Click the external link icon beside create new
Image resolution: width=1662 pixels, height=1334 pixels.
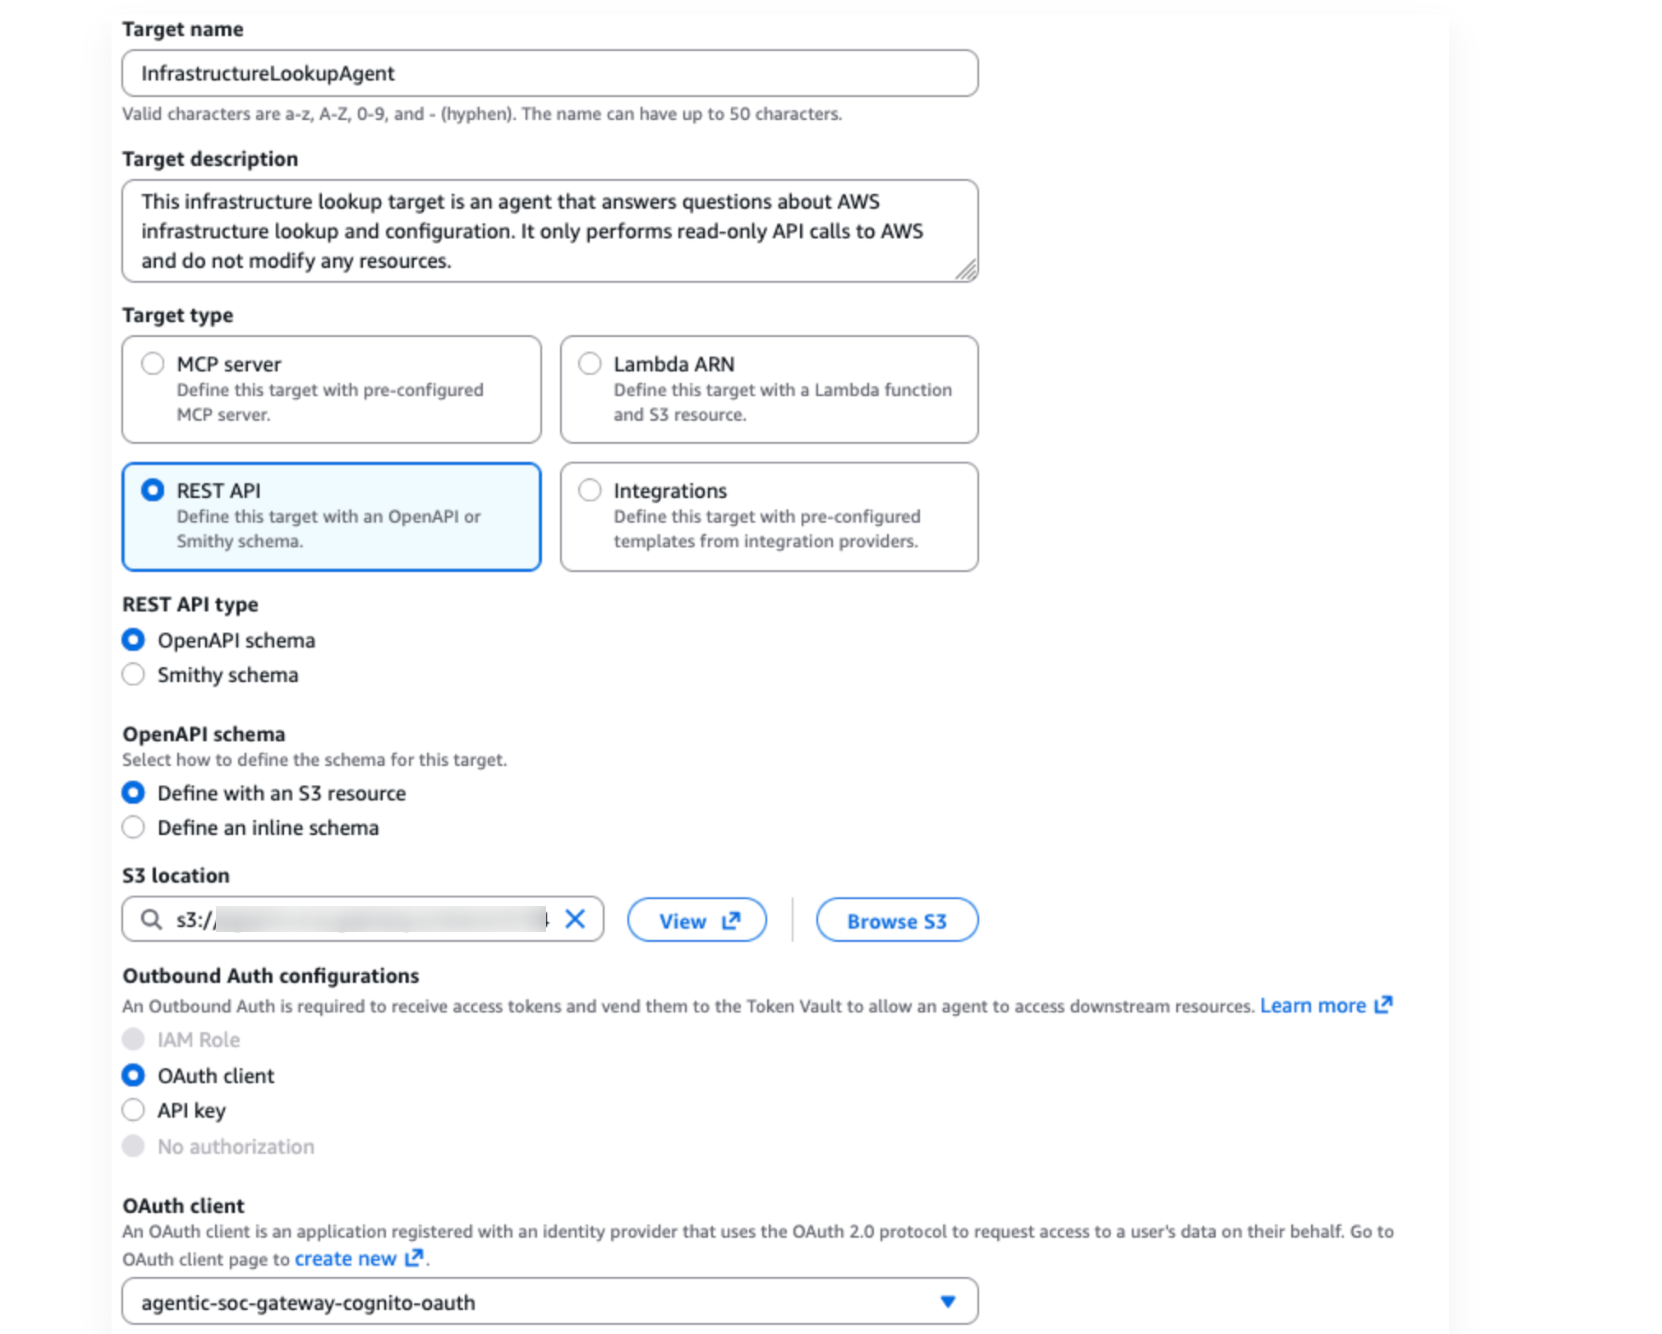[x=414, y=1258]
